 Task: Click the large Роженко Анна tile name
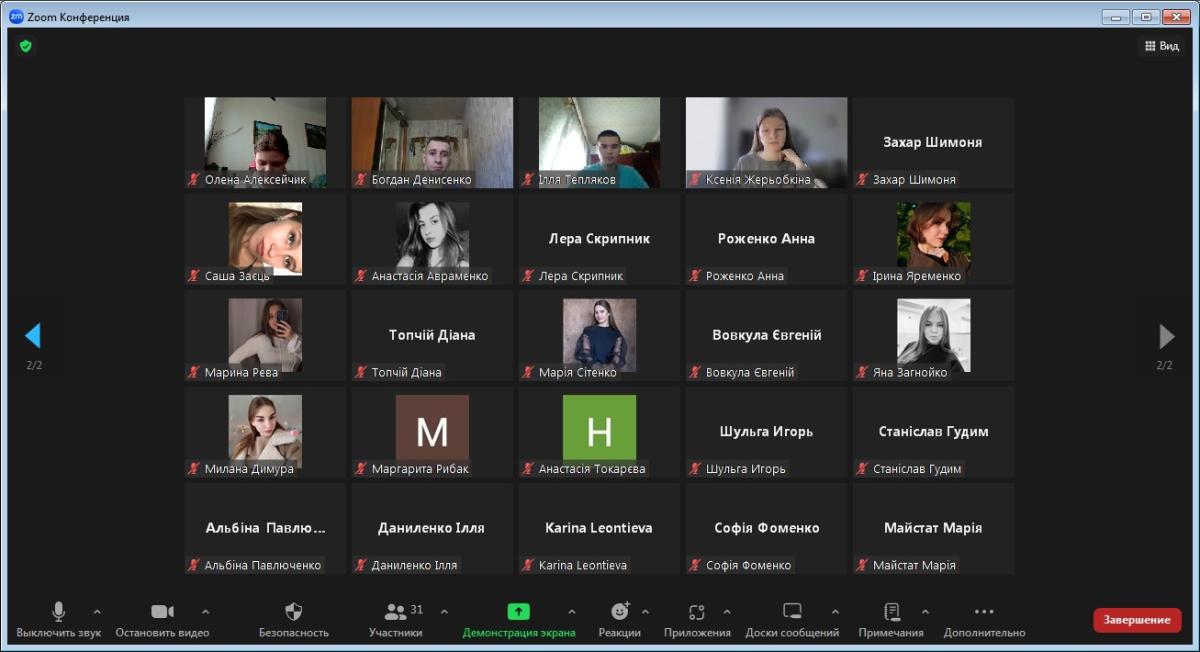766,239
